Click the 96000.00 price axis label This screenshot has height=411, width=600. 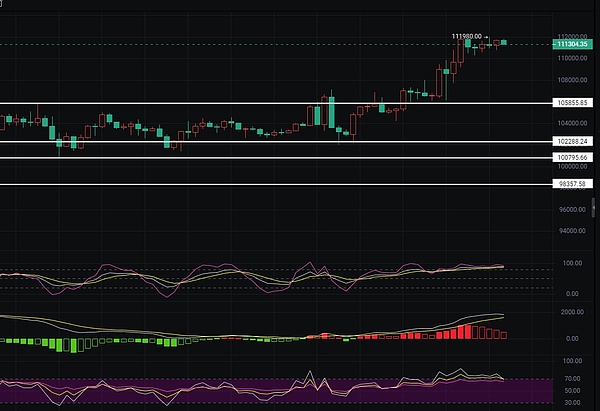click(x=569, y=209)
